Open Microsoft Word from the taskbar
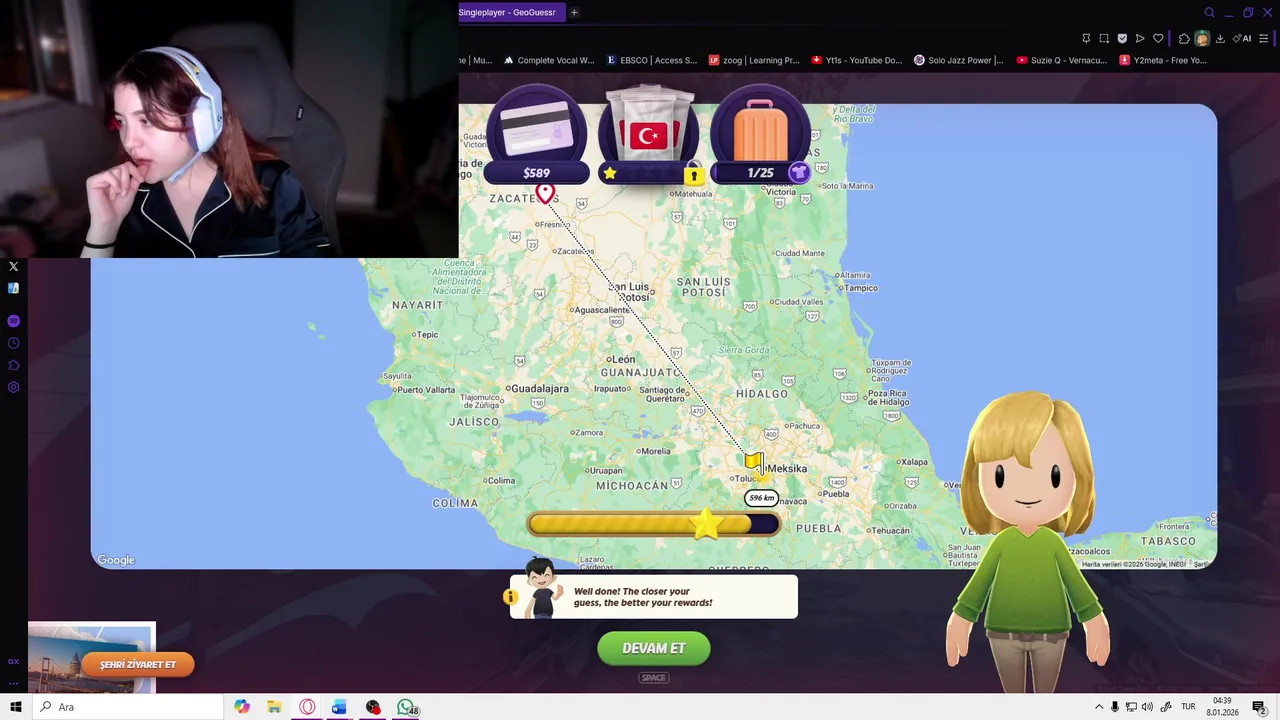Viewport: 1280px width, 720px height. click(x=339, y=707)
